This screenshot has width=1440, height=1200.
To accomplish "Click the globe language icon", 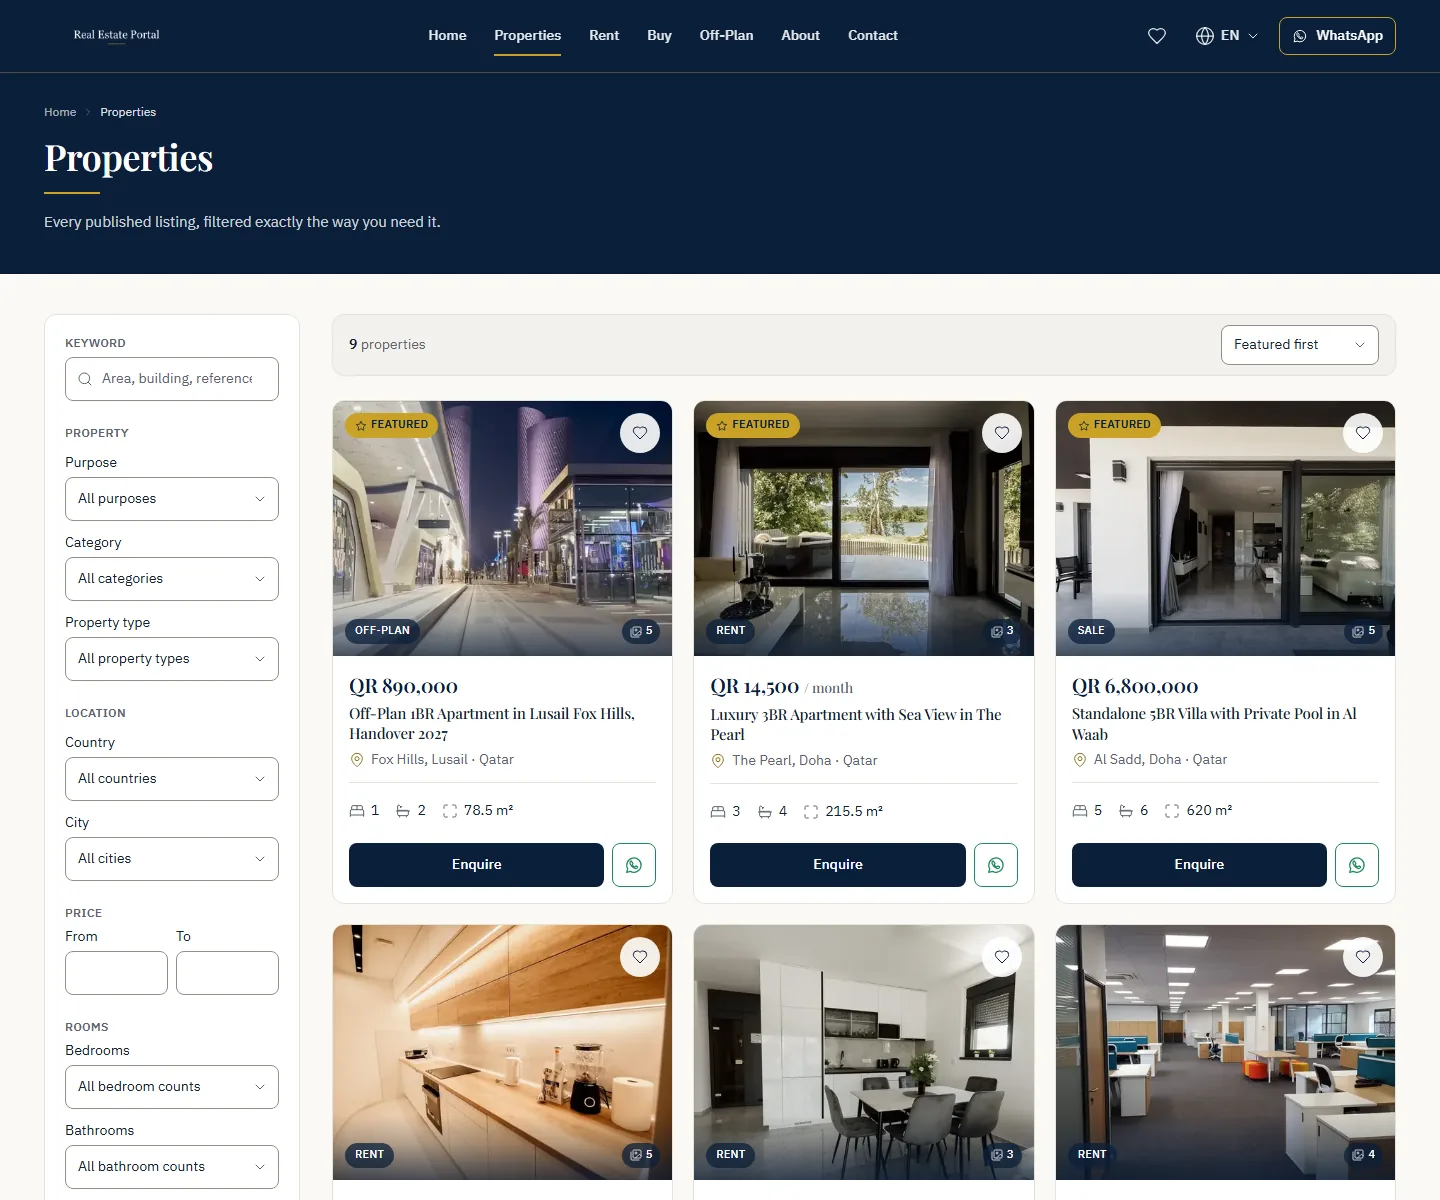I will [1205, 36].
